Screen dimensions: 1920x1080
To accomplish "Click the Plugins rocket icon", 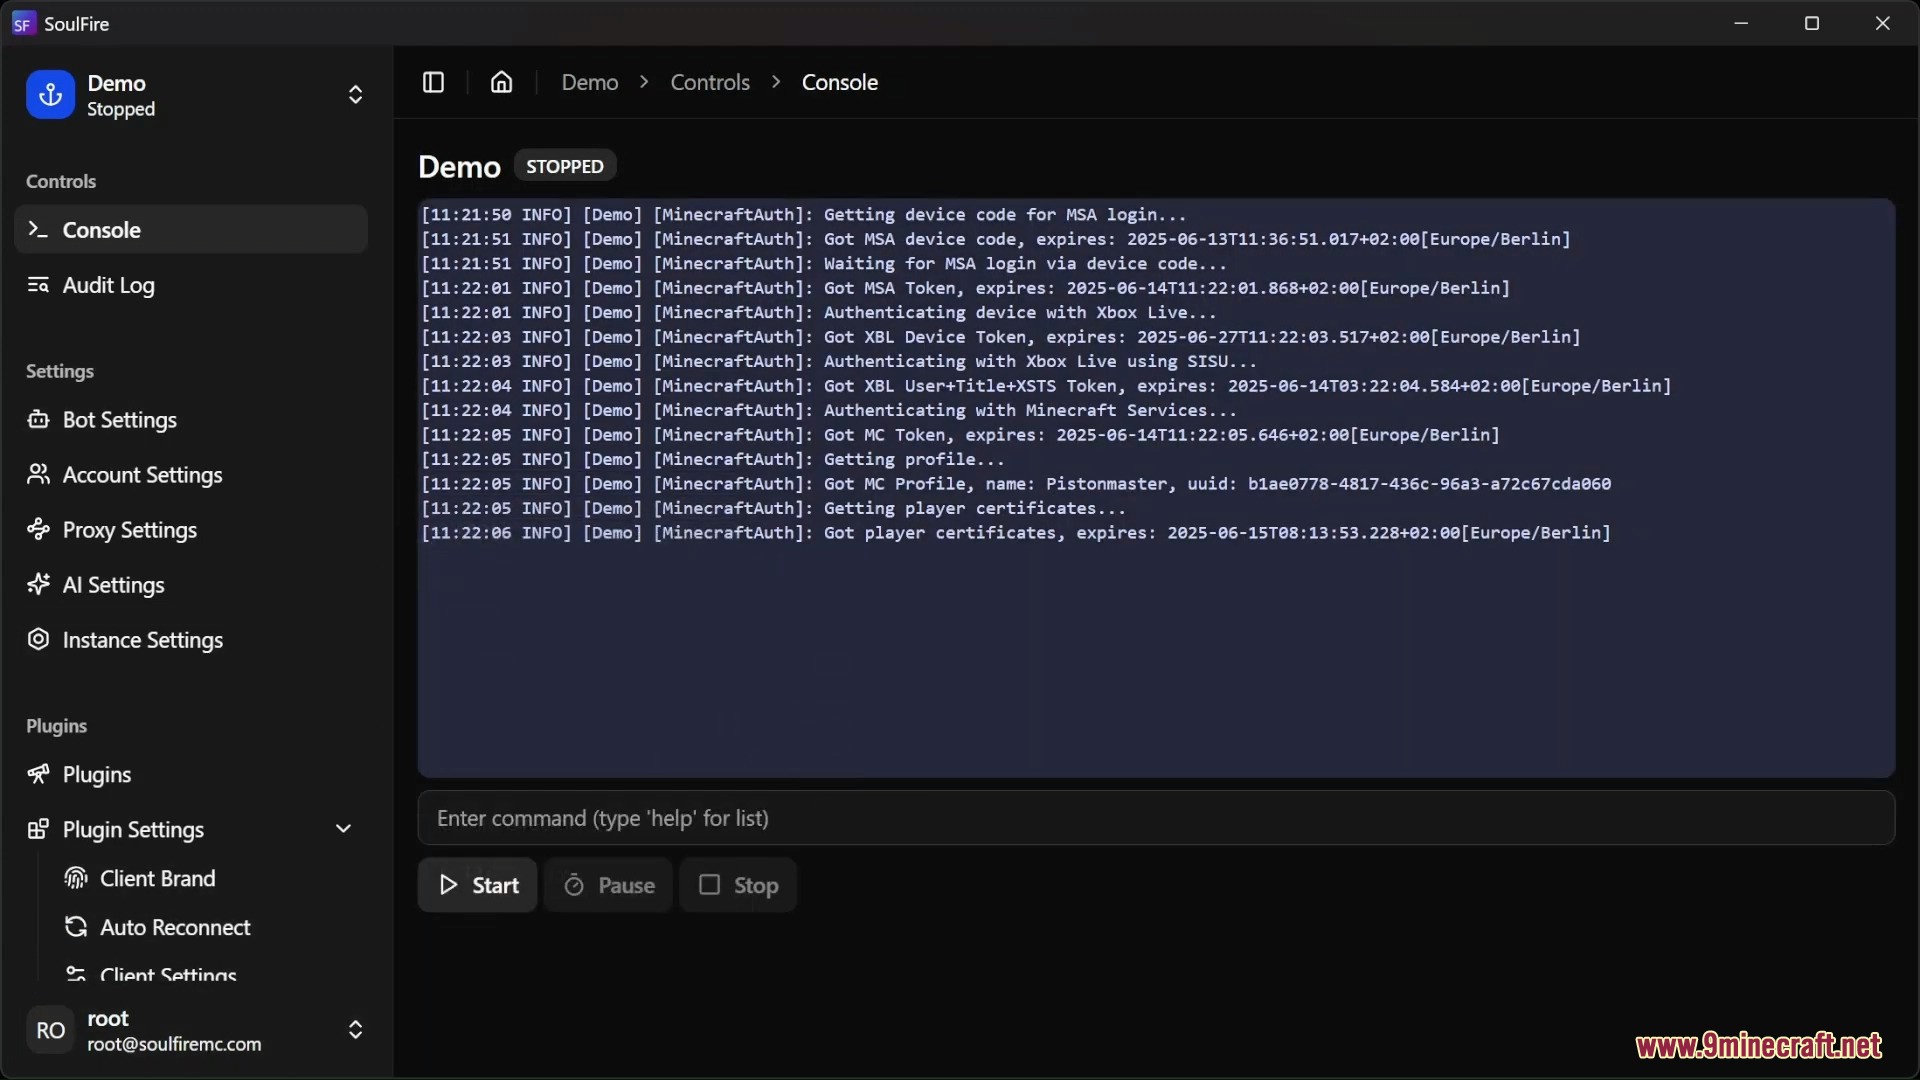I will coord(38,774).
